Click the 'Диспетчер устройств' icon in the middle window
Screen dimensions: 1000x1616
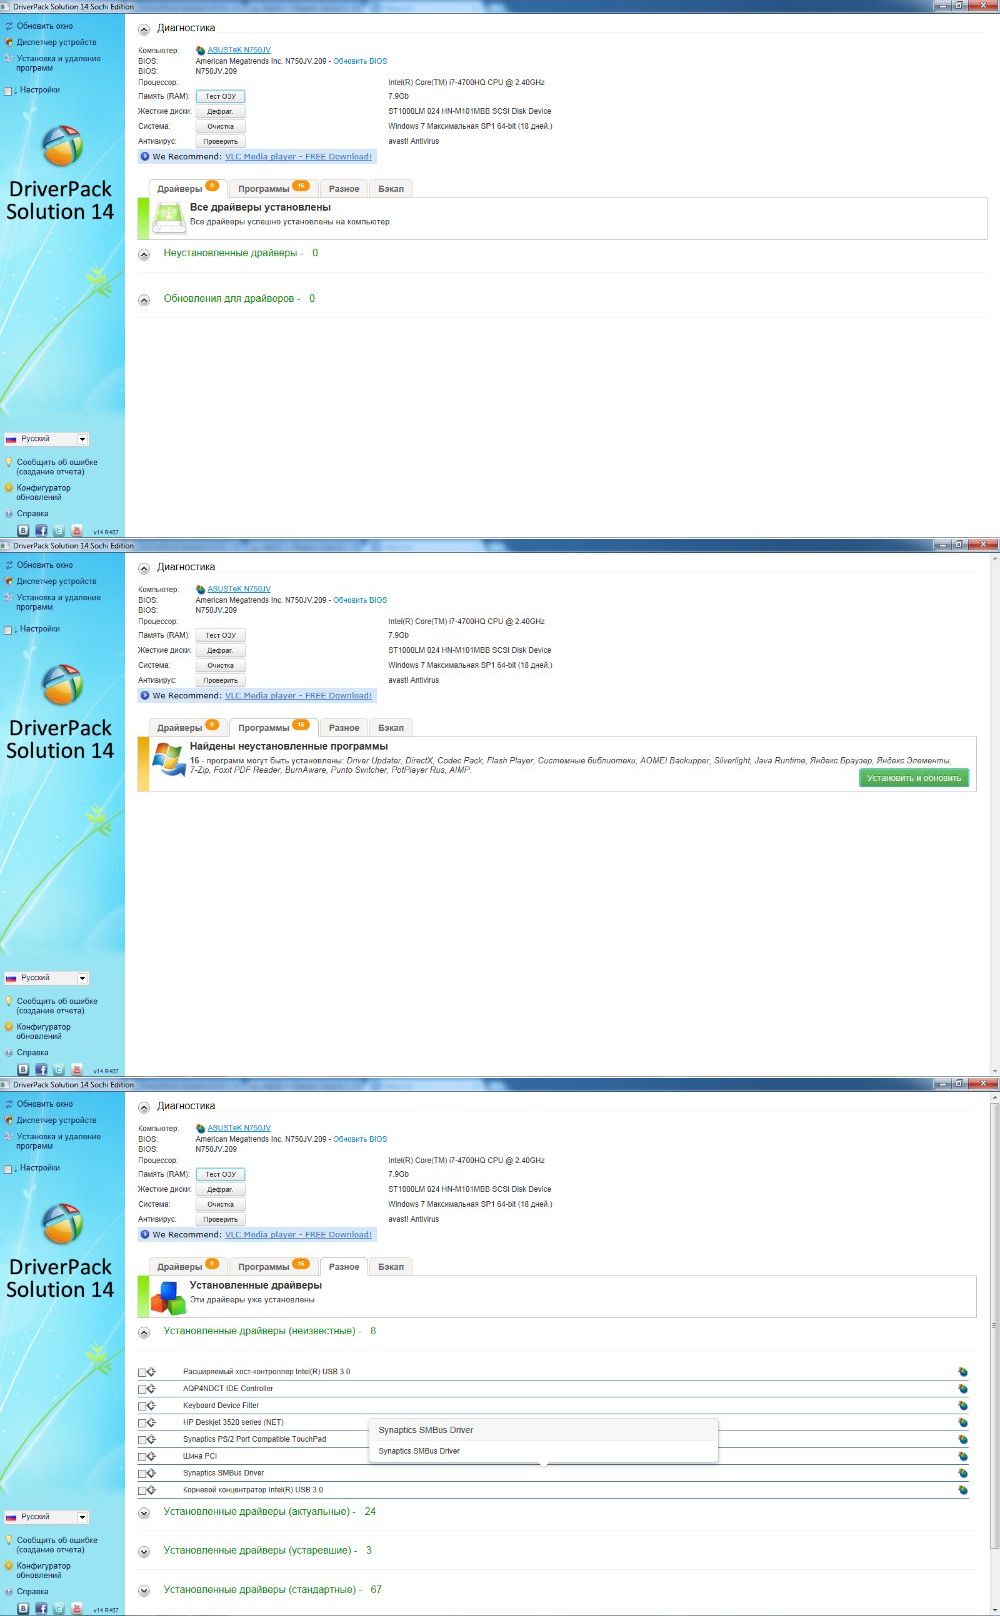coord(9,581)
